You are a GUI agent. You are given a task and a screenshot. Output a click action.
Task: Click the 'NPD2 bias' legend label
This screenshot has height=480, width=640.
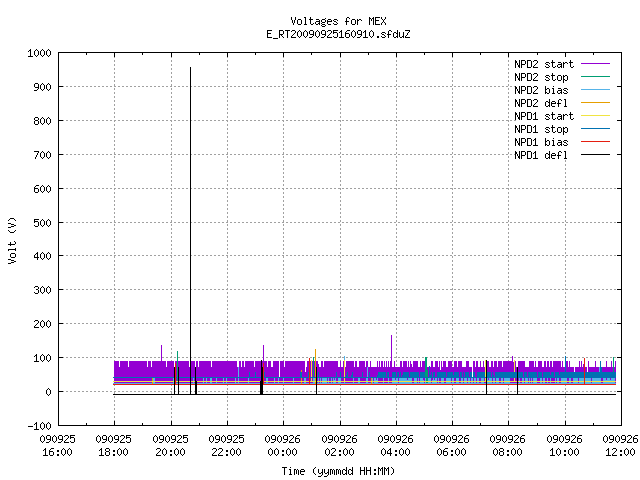pos(541,90)
